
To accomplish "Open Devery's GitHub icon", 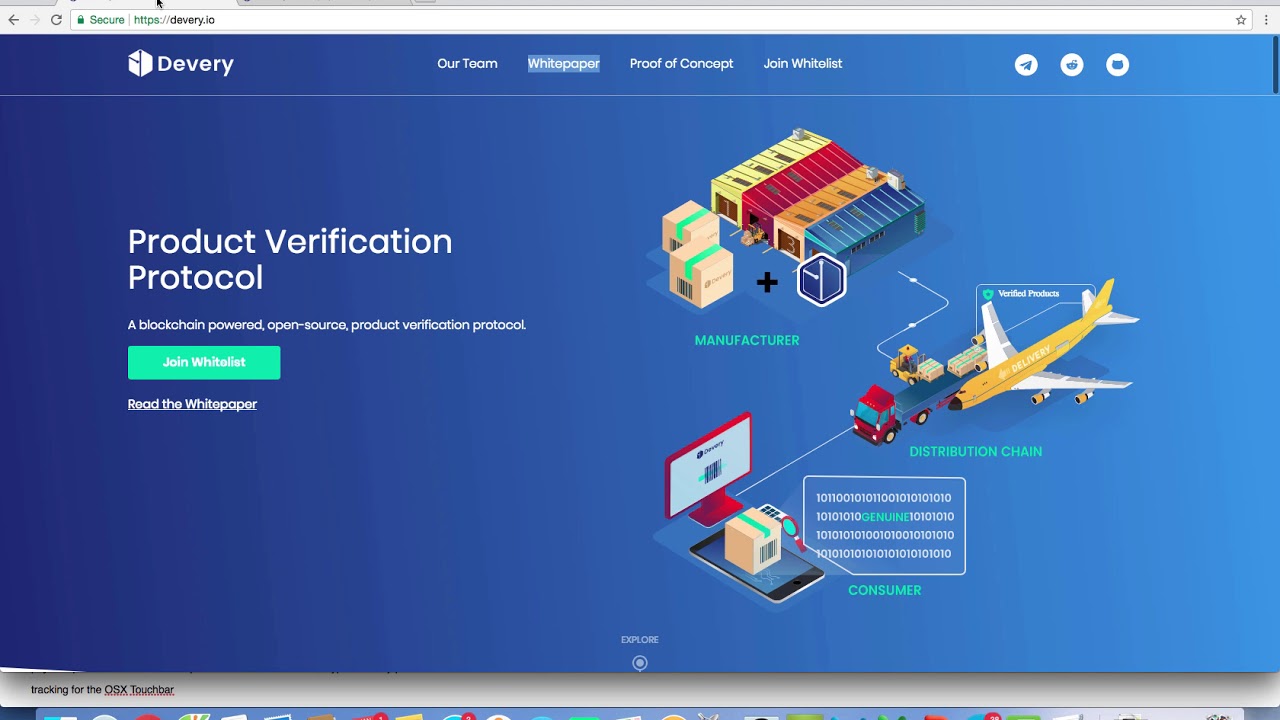I will 1118,65.
